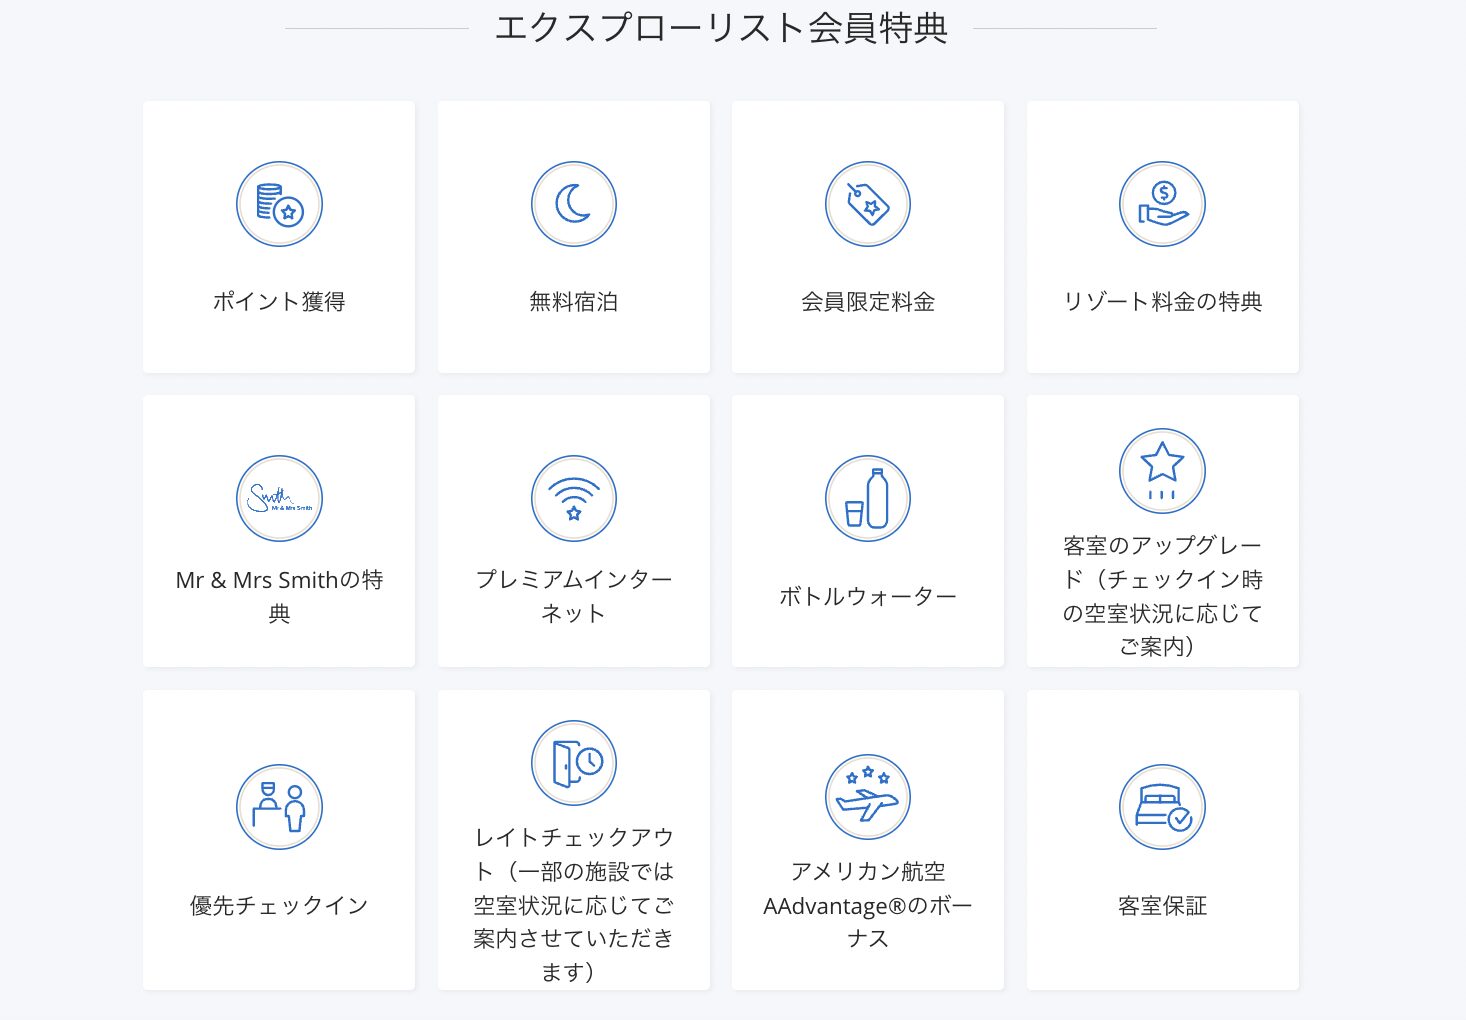Click the エクスプローリスト会員特典 heading
Viewport: 1466px width, 1020px height.
tap(721, 28)
